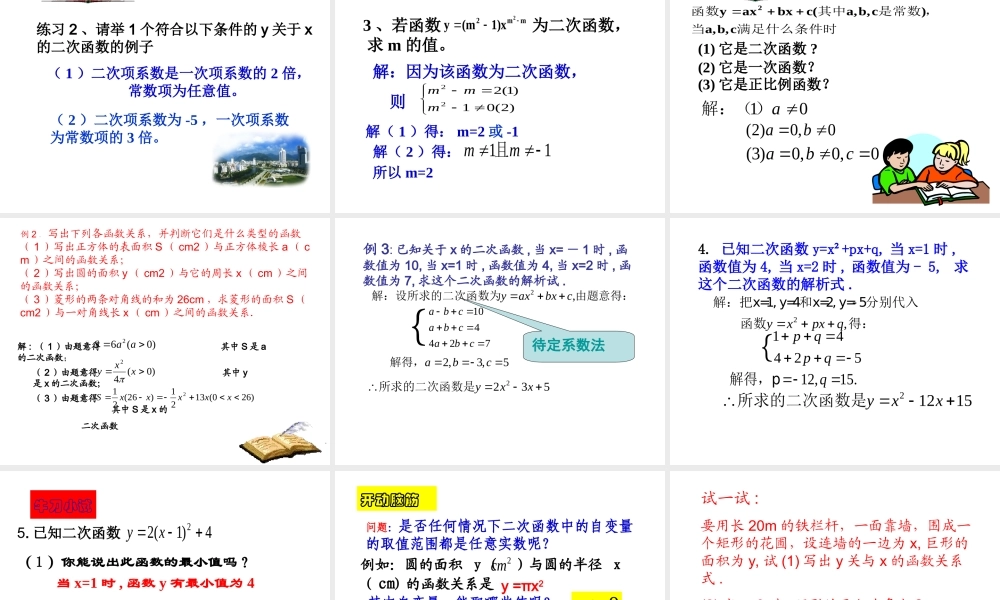The image size is (1000, 600).
Task: Click the open book with quill image
Action: tap(280, 441)
